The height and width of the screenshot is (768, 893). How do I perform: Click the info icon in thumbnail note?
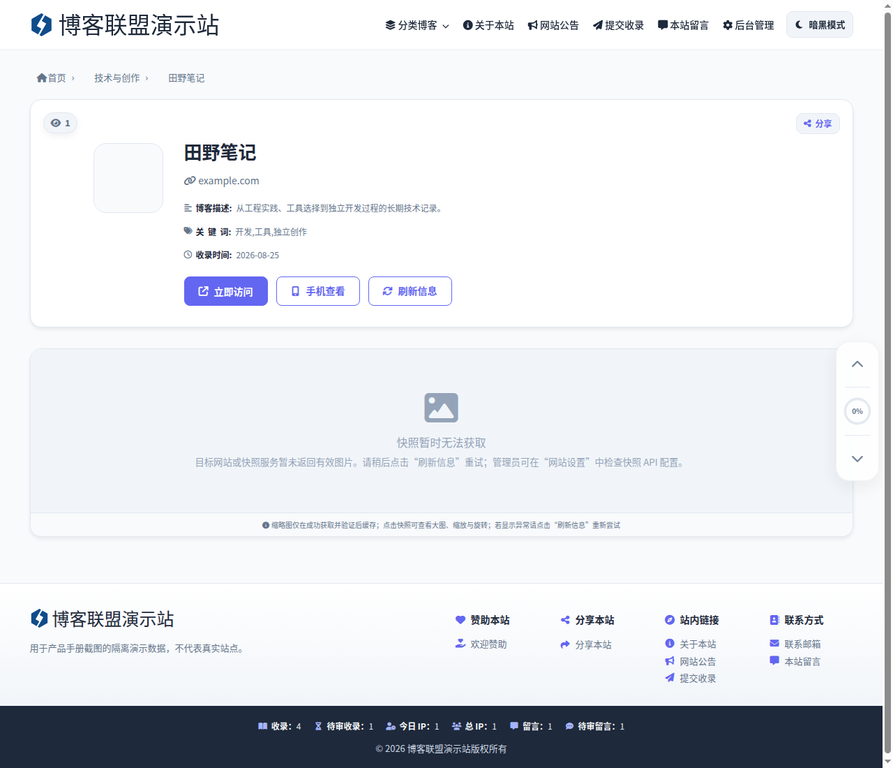265,525
